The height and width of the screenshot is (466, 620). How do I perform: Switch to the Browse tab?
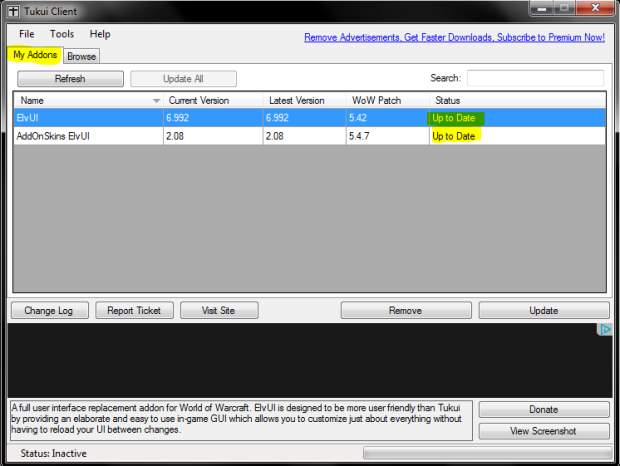81,57
